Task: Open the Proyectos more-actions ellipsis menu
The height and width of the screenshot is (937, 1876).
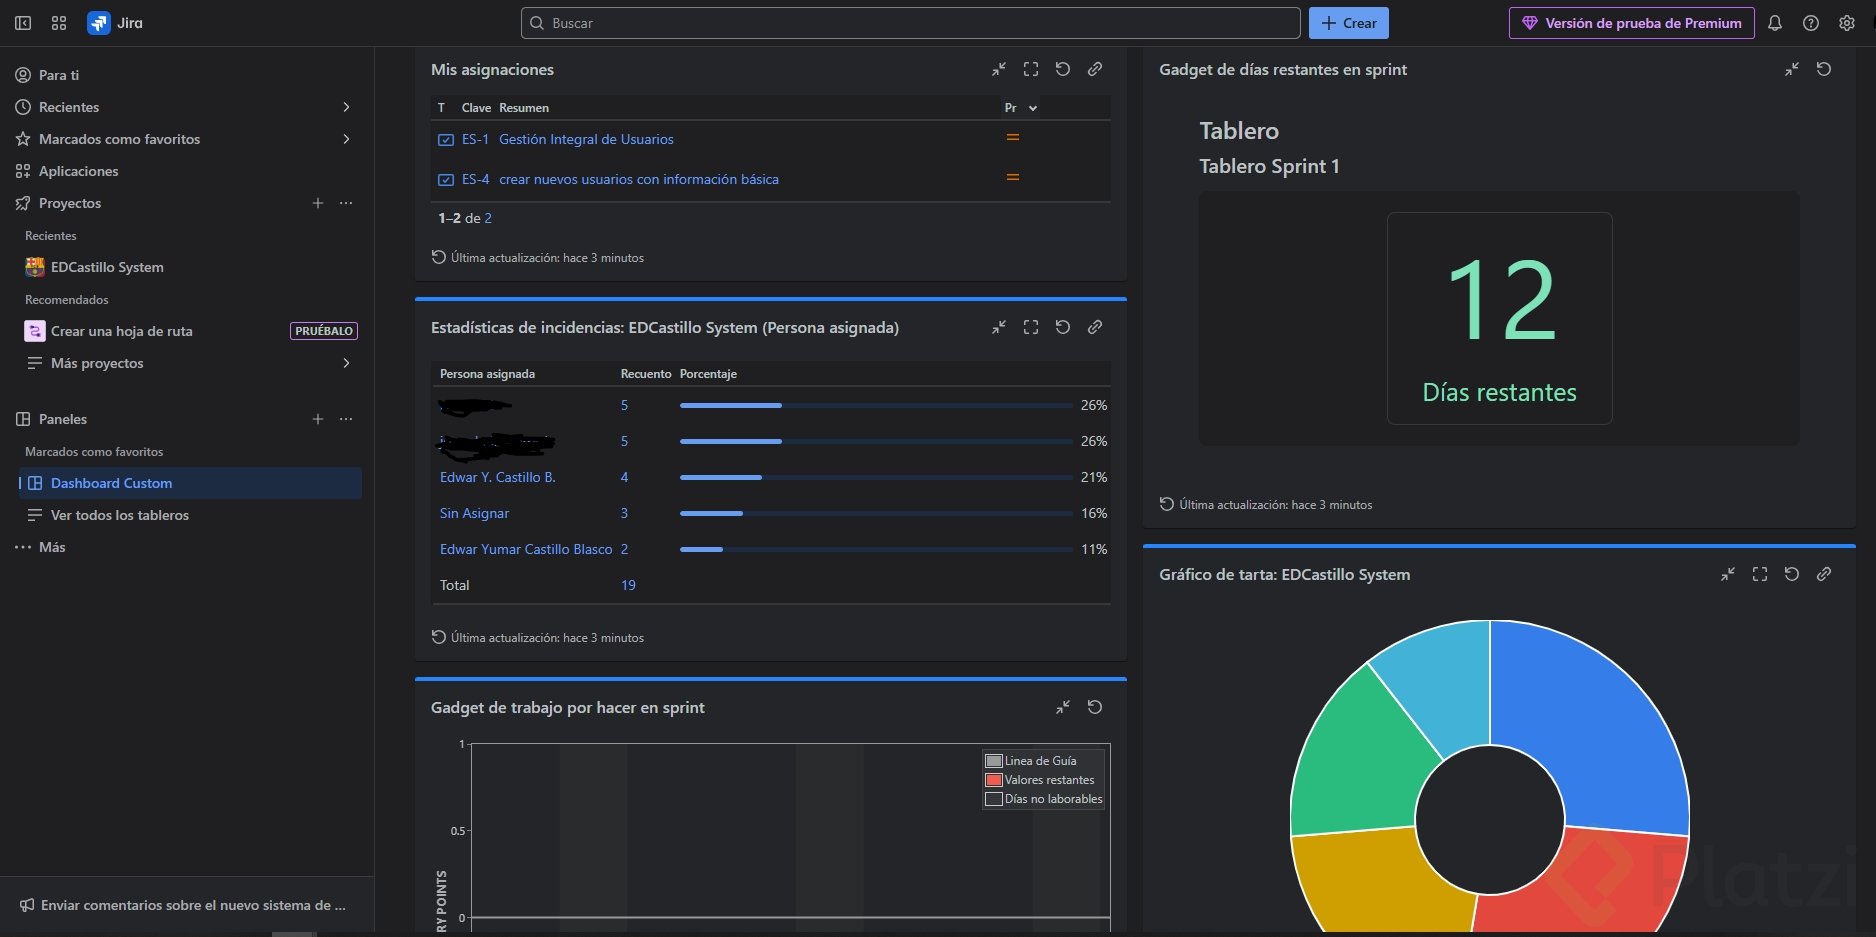Action: tap(346, 203)
